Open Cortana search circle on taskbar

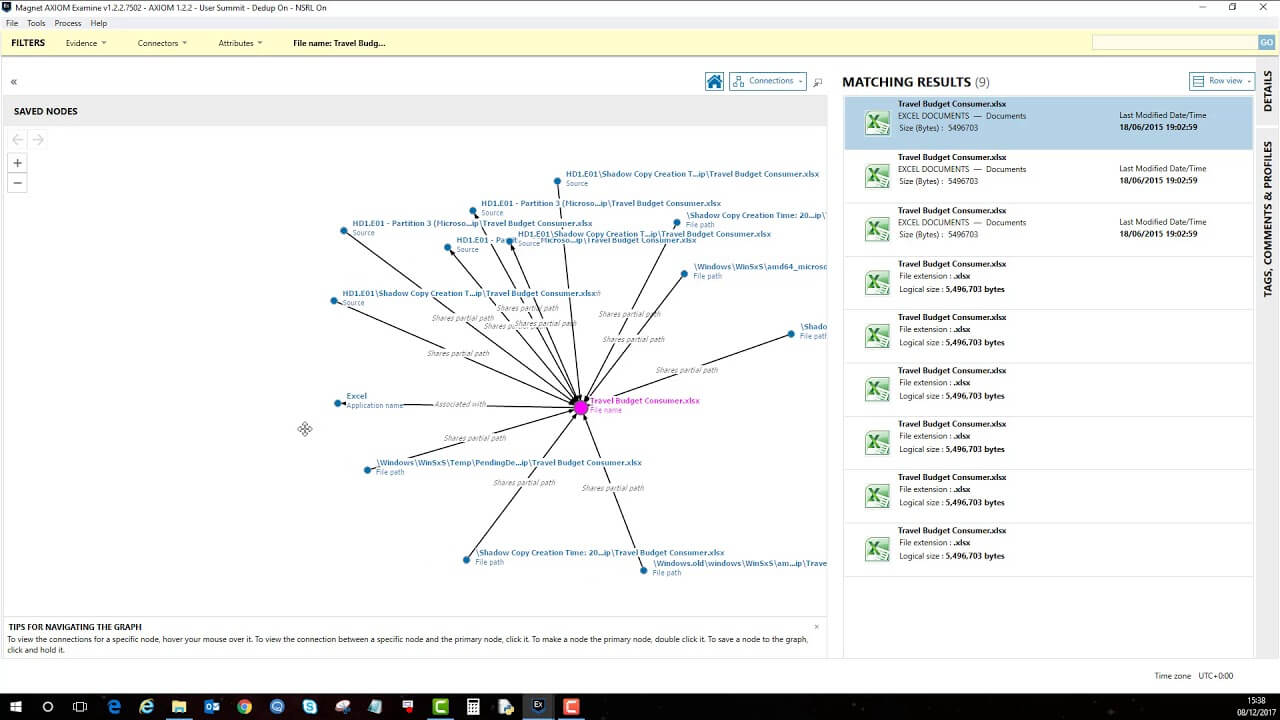(48, 706)
